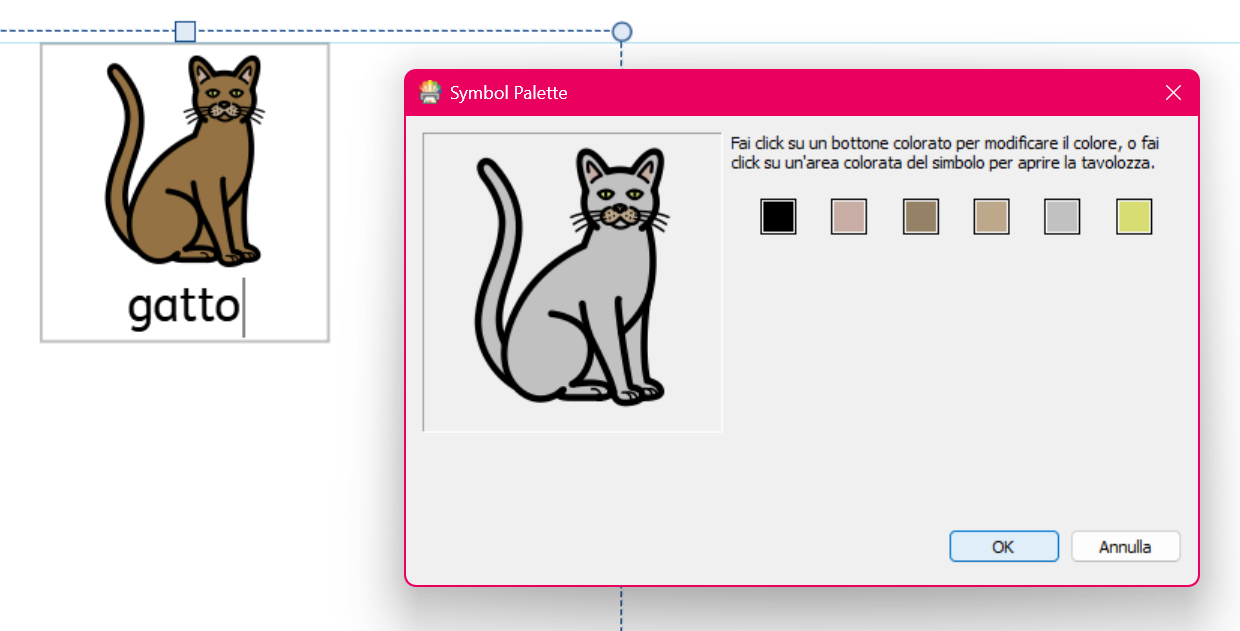Click the gray cat preview in palette
1240x631 pixels.
click(x=572, y=282)
